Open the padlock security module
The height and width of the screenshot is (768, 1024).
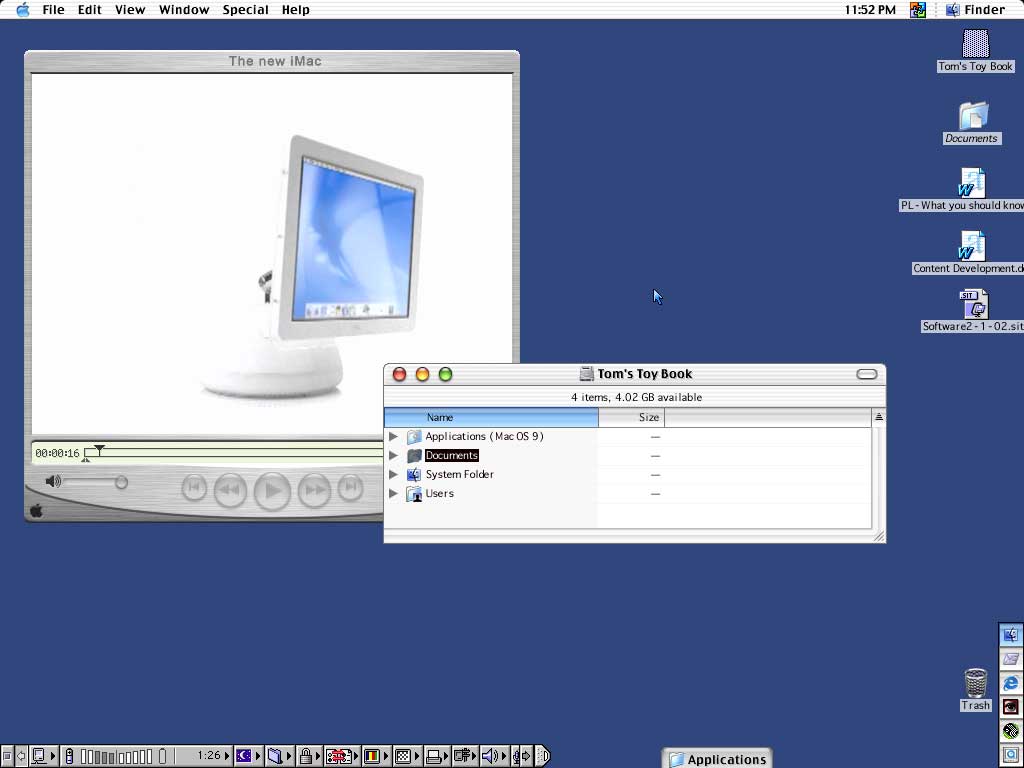[x=309, y=756]
